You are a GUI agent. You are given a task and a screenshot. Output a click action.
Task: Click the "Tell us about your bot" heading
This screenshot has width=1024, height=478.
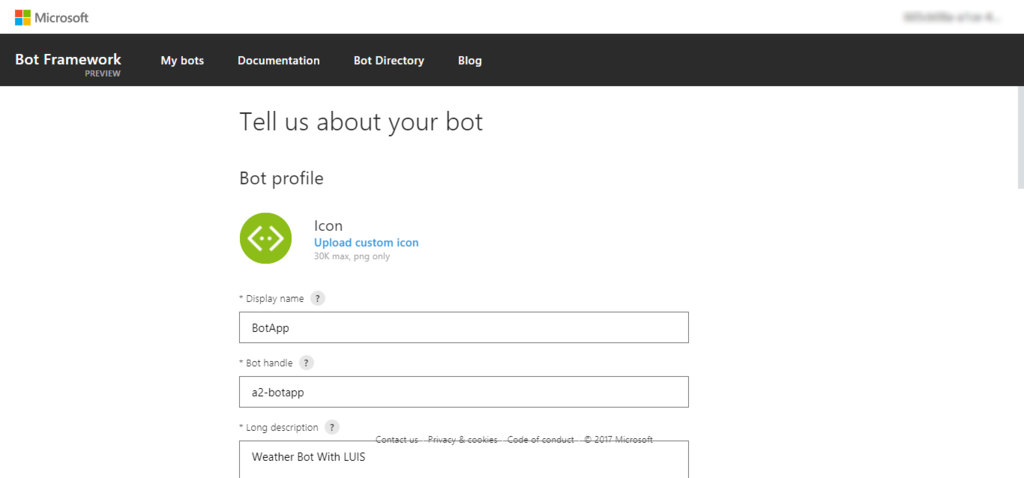[361, 123]
